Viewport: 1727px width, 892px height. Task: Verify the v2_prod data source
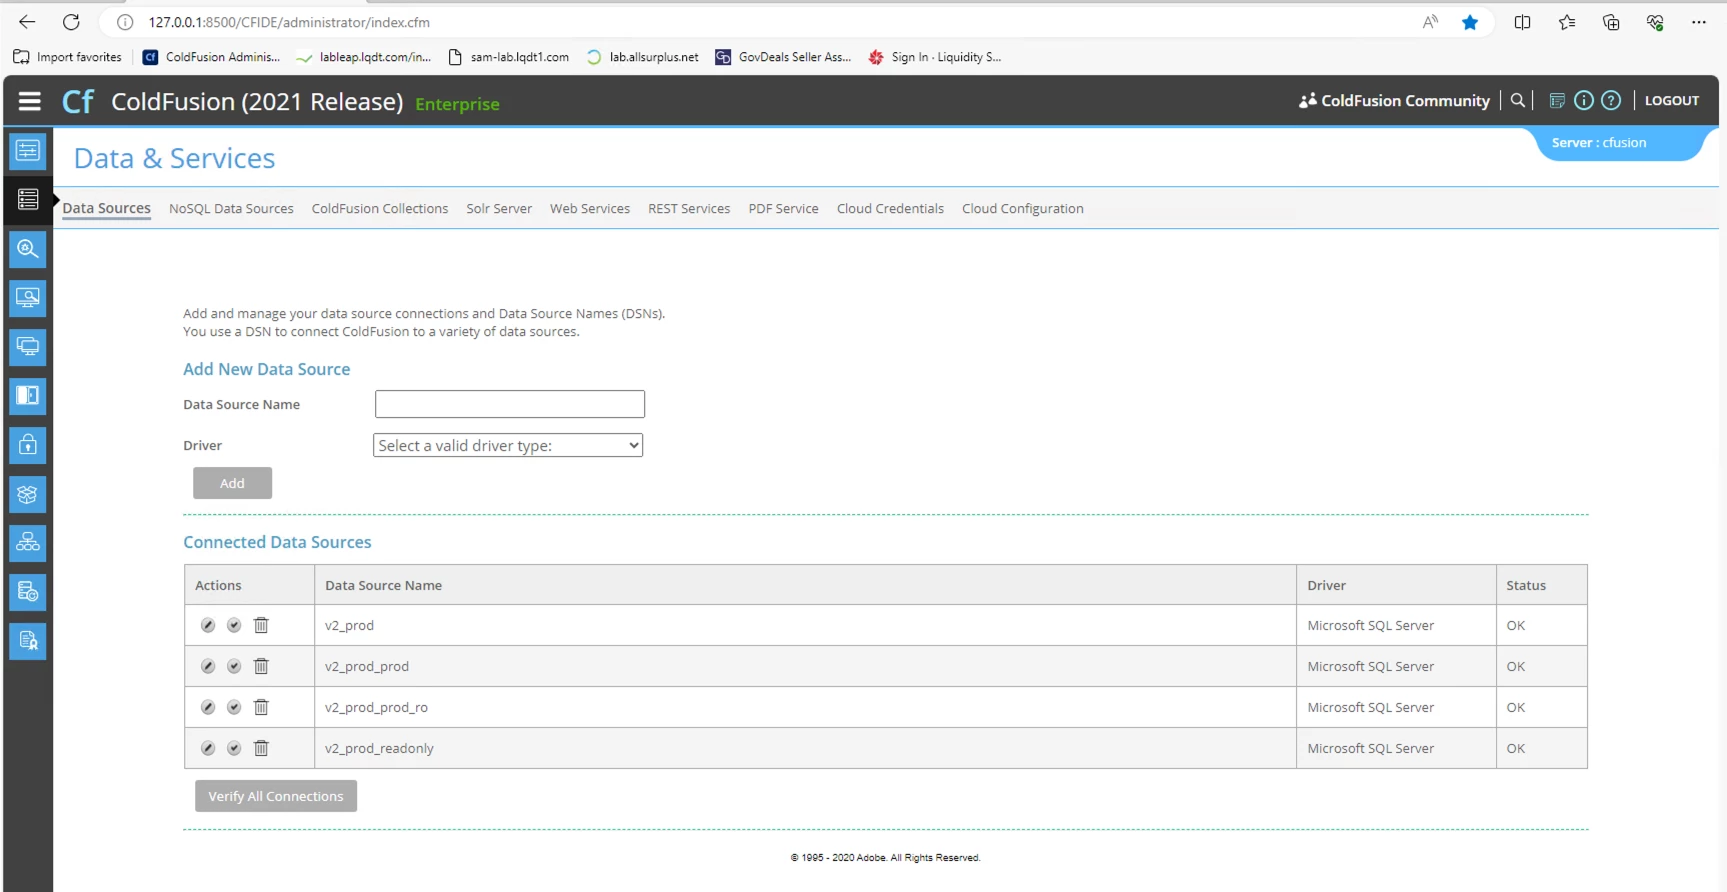(234, 625)
